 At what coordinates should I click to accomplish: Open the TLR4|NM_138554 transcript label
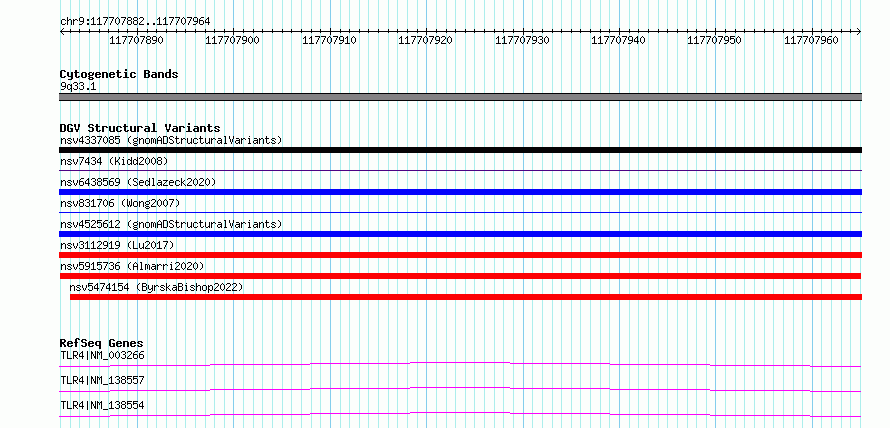(x=102, y=406)
